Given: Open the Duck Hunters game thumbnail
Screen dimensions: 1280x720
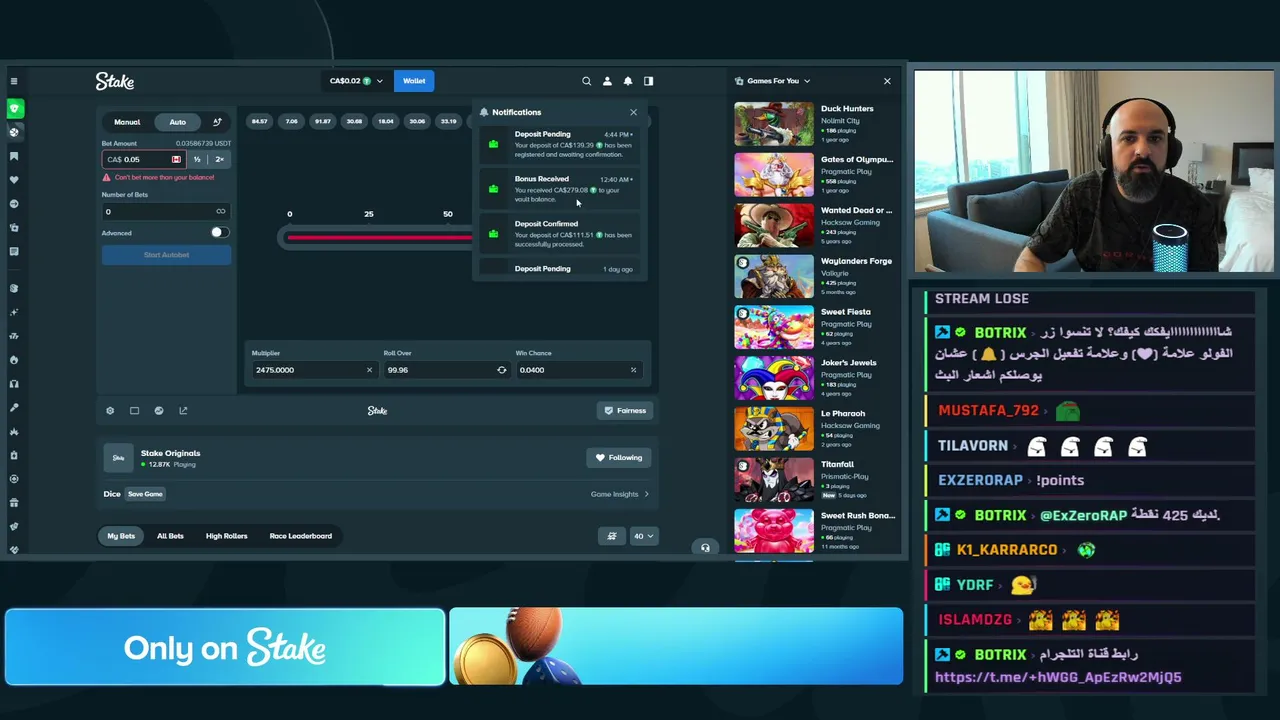Looking at the screenshot, I should pyautogui.click(x=774, y=124).
